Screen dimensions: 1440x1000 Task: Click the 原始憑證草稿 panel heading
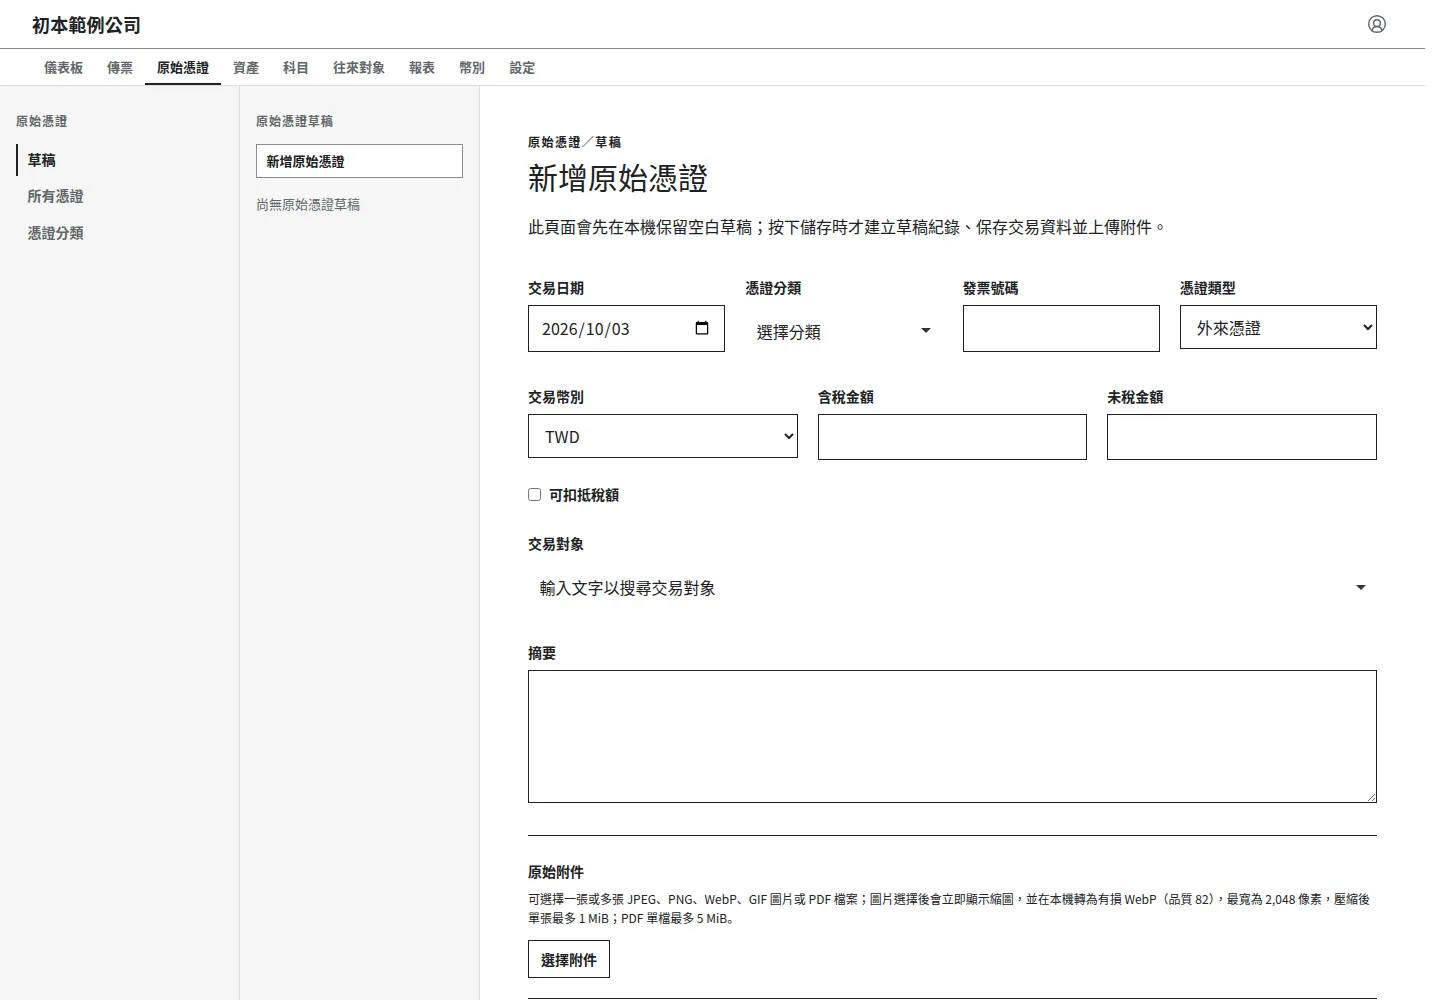295,121
